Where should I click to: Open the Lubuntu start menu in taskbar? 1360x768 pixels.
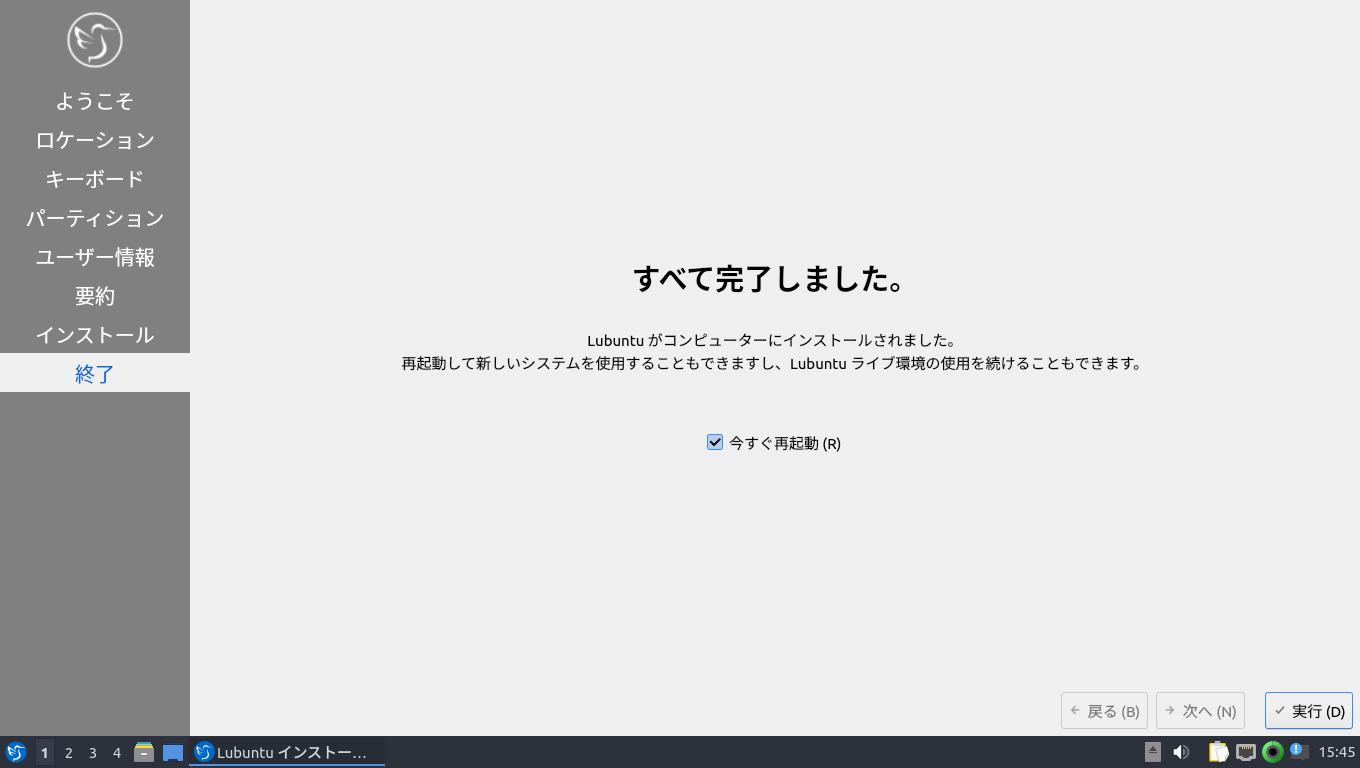click(x=16, y=752)
